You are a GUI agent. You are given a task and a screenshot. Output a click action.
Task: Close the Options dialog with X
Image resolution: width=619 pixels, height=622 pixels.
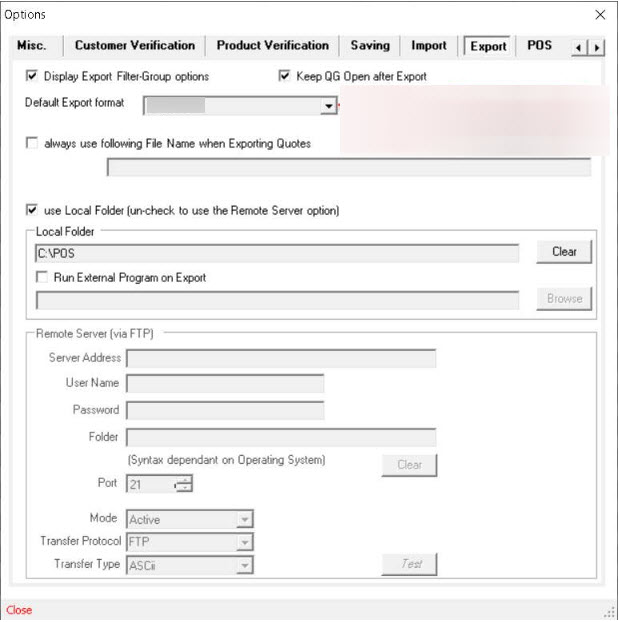click(x=600, y=15)
